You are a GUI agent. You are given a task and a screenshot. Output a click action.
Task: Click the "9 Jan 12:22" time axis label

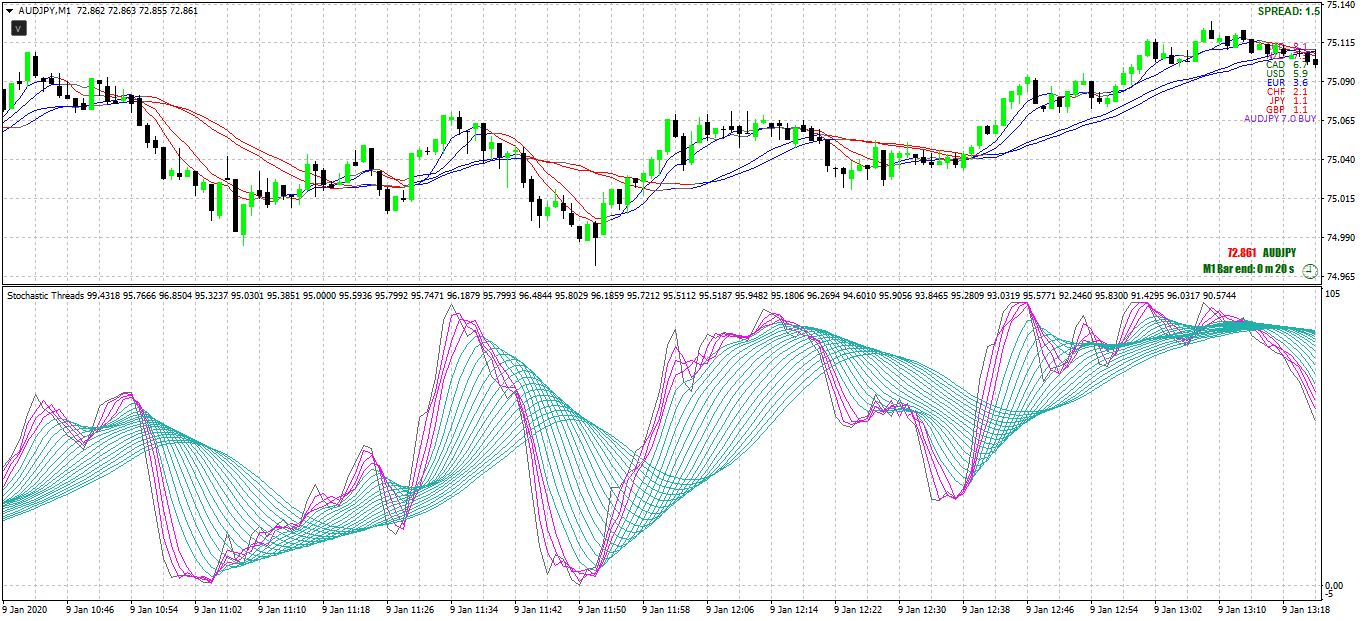coord(859,609)
